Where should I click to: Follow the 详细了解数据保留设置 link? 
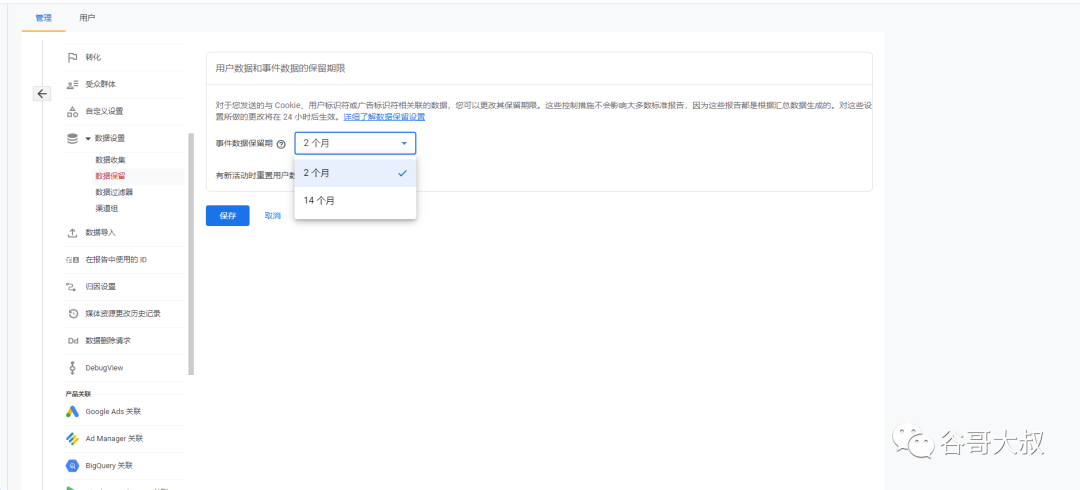[x=384, y=116]
